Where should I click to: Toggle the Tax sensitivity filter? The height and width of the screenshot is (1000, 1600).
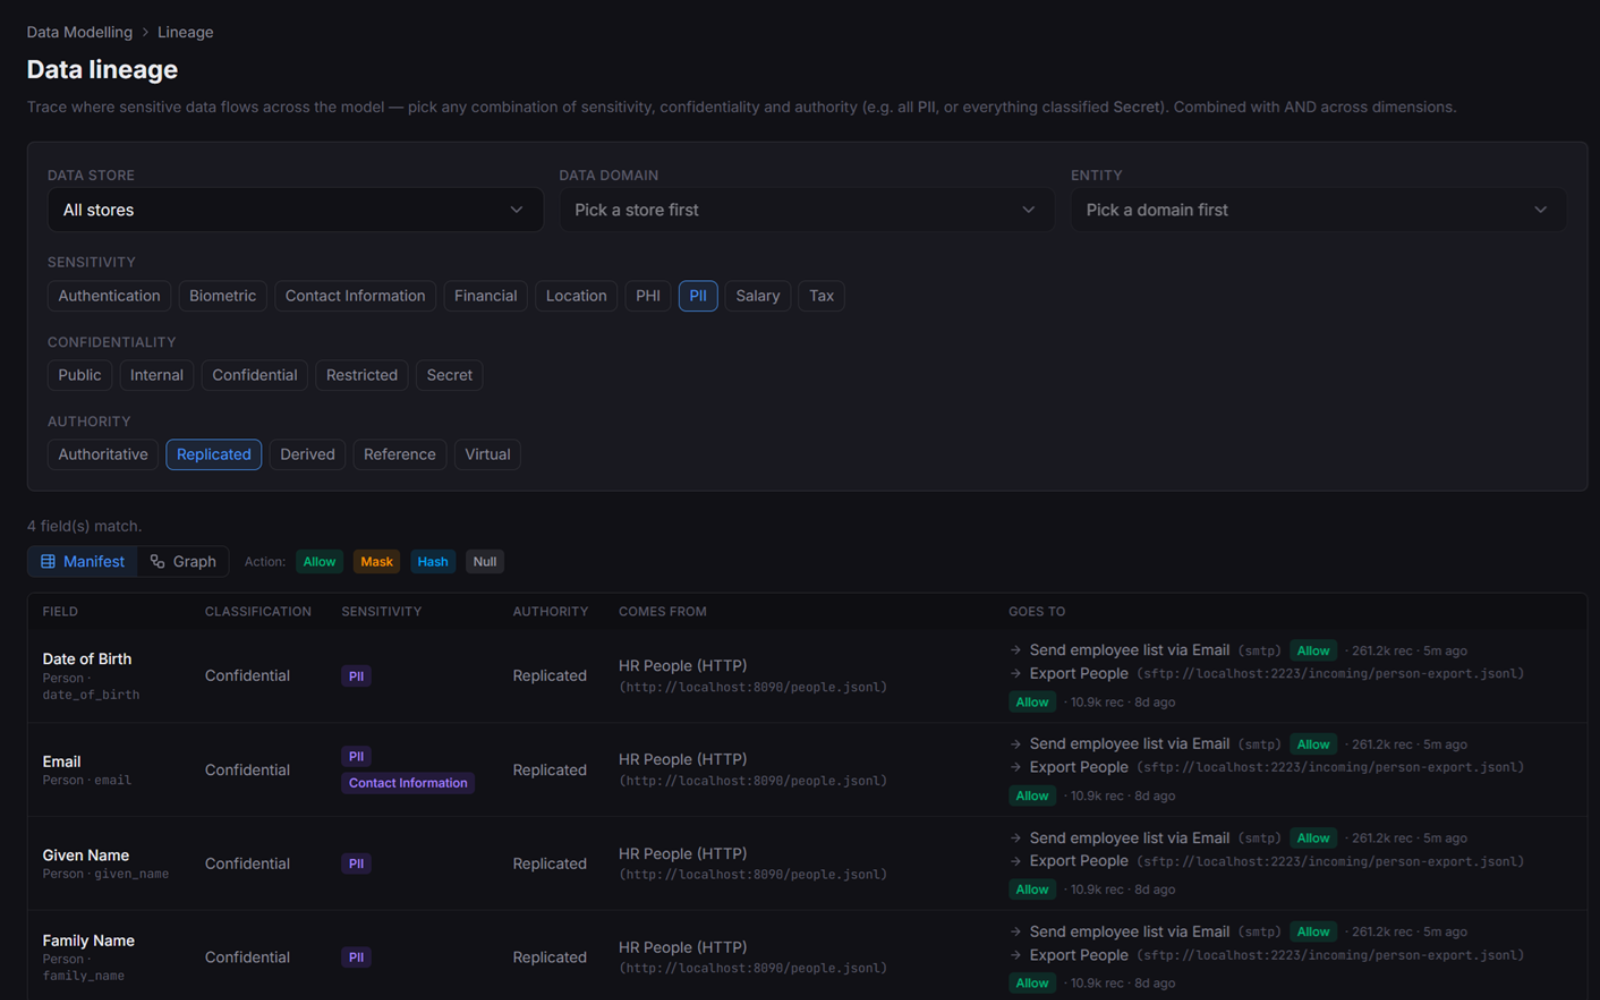point(821,296)
